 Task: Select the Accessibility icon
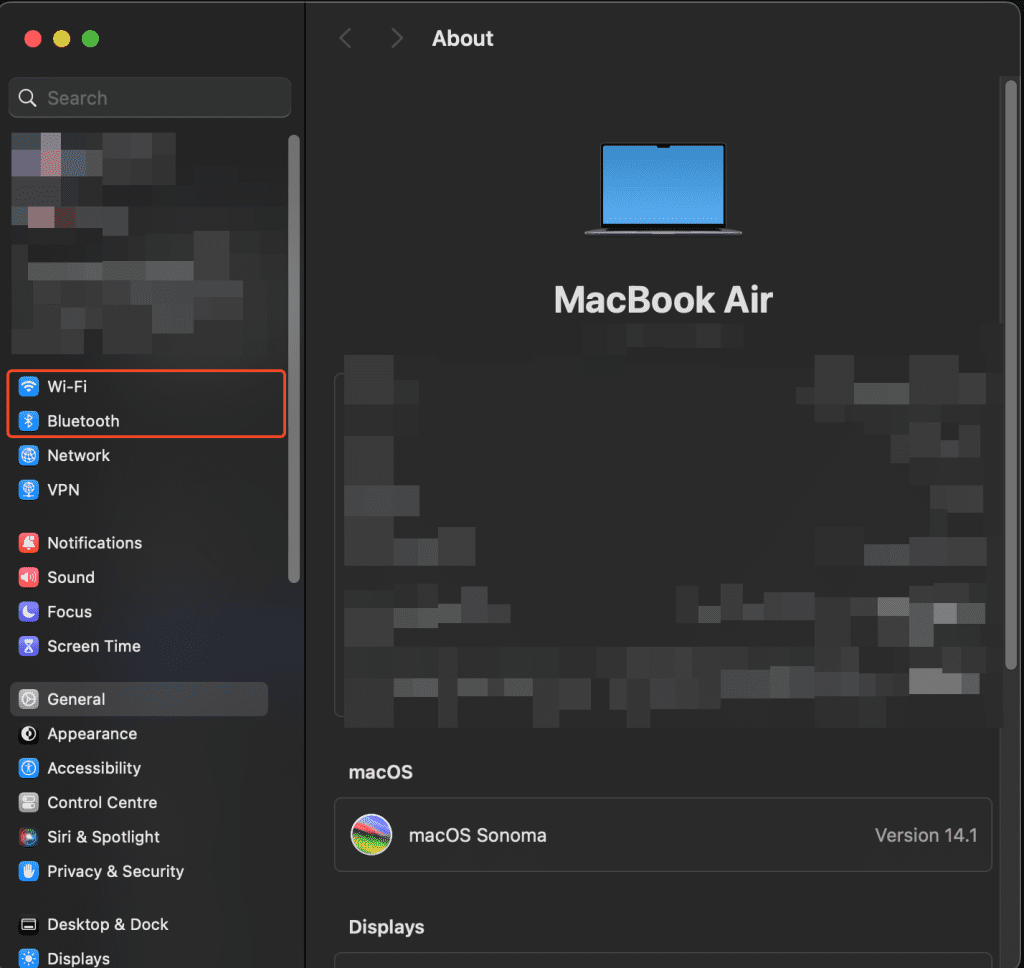click(x=29, y=769)
